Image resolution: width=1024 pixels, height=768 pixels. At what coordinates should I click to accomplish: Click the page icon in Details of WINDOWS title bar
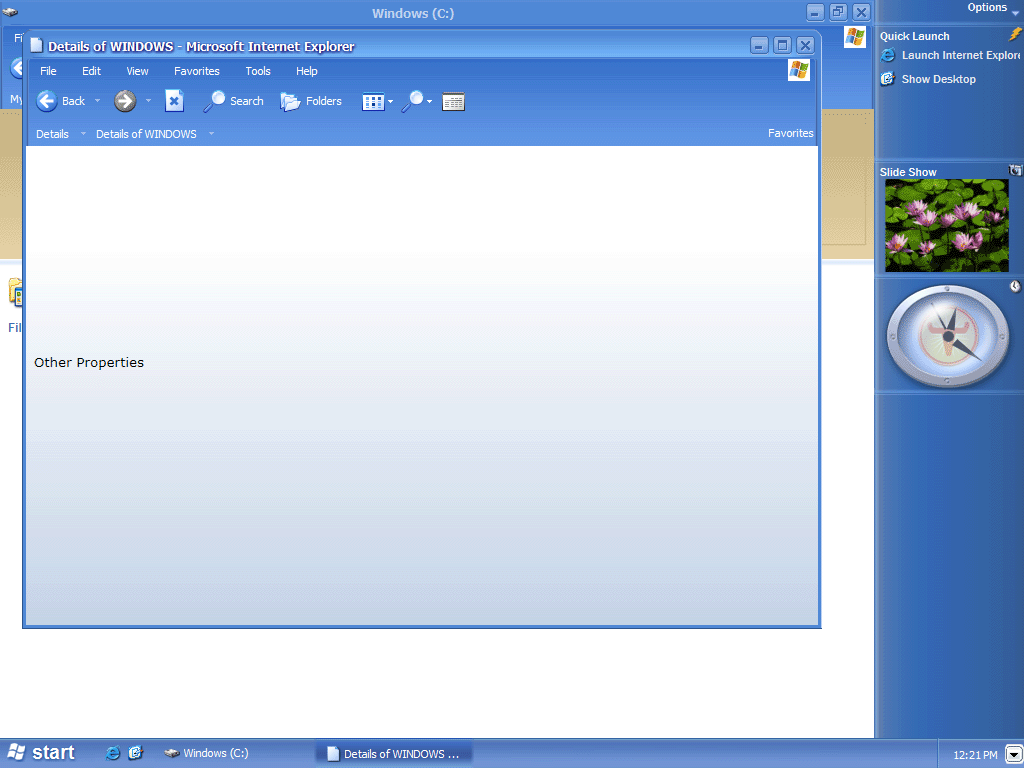37,46
